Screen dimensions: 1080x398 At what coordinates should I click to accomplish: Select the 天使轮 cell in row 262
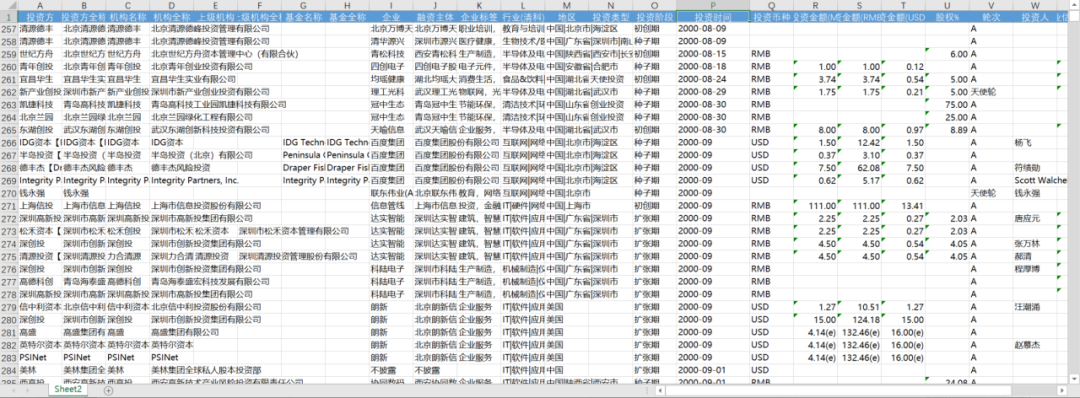point(991,92)
